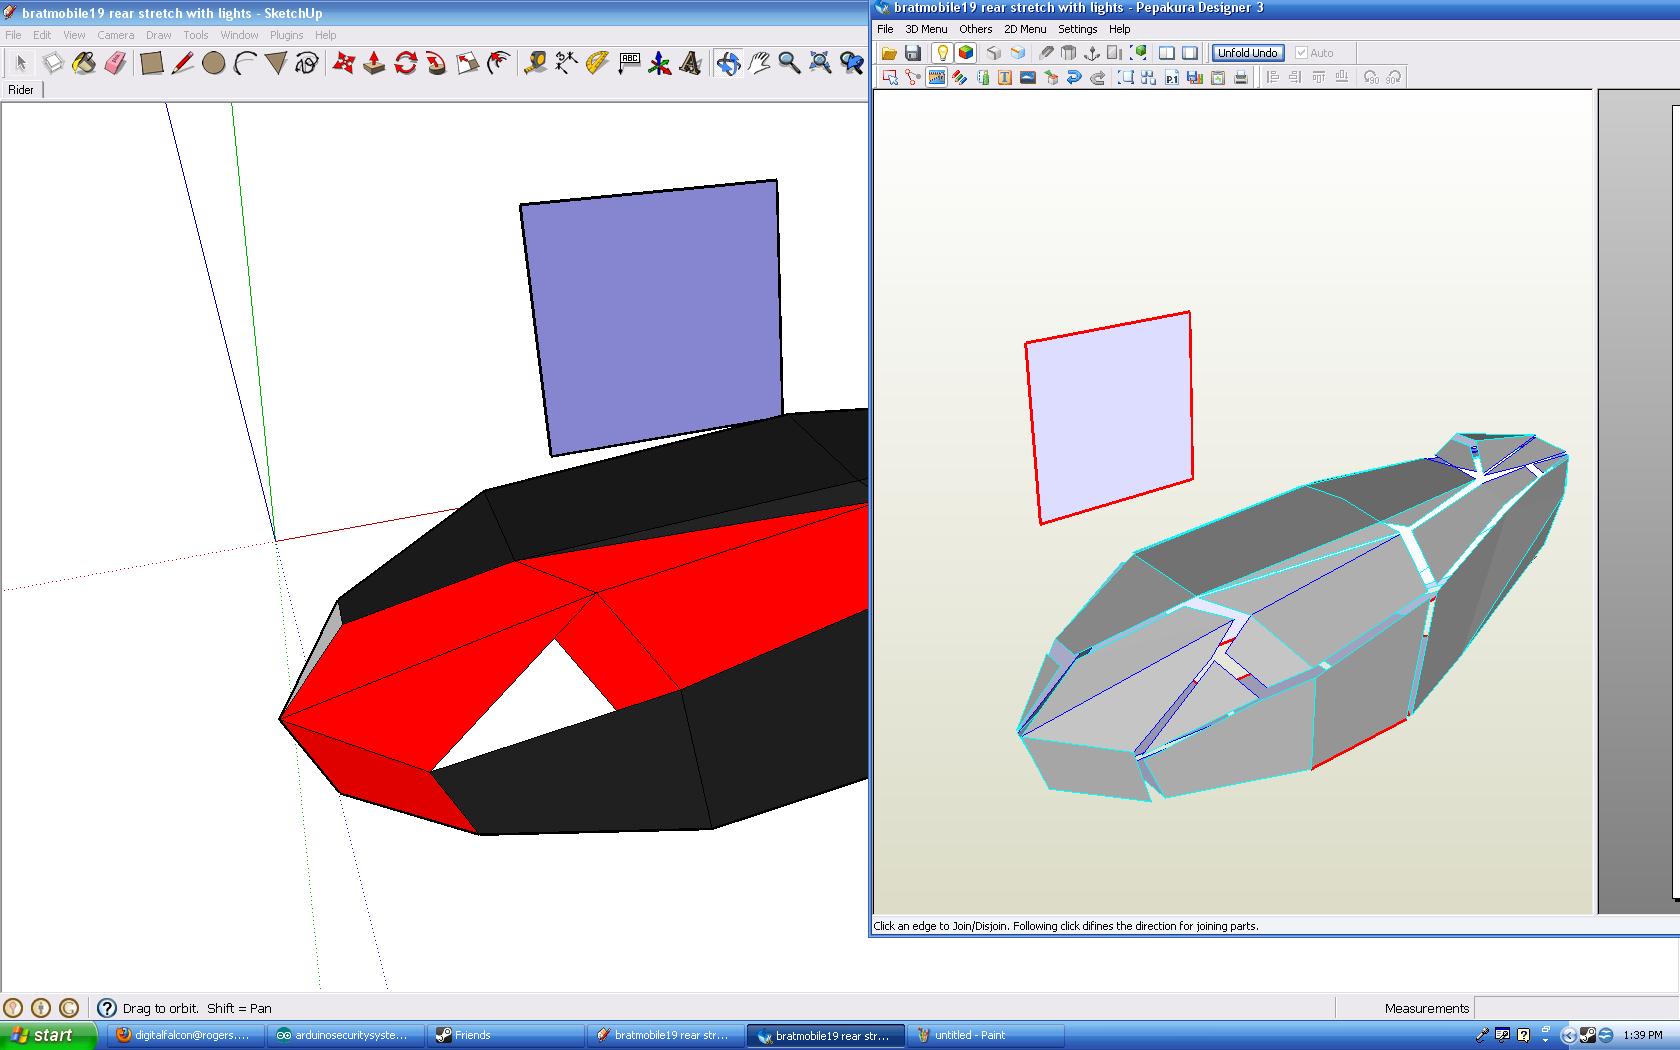Open the Pepakura Settings menu
Image resolution: width=1680 pixels, height=1050 pixels.
1077,29
